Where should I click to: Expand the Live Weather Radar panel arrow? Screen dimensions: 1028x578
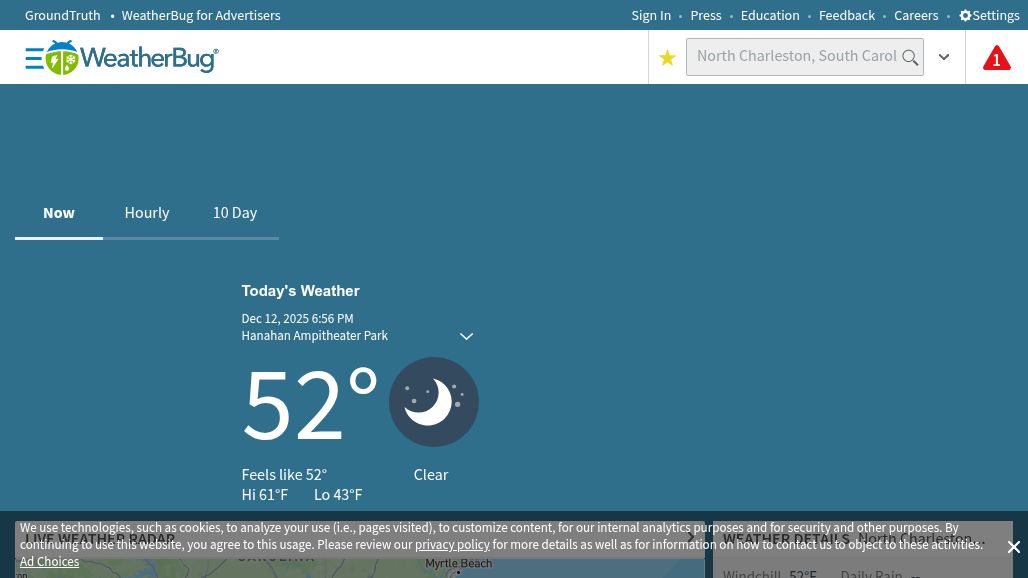(x=690, y=538)
